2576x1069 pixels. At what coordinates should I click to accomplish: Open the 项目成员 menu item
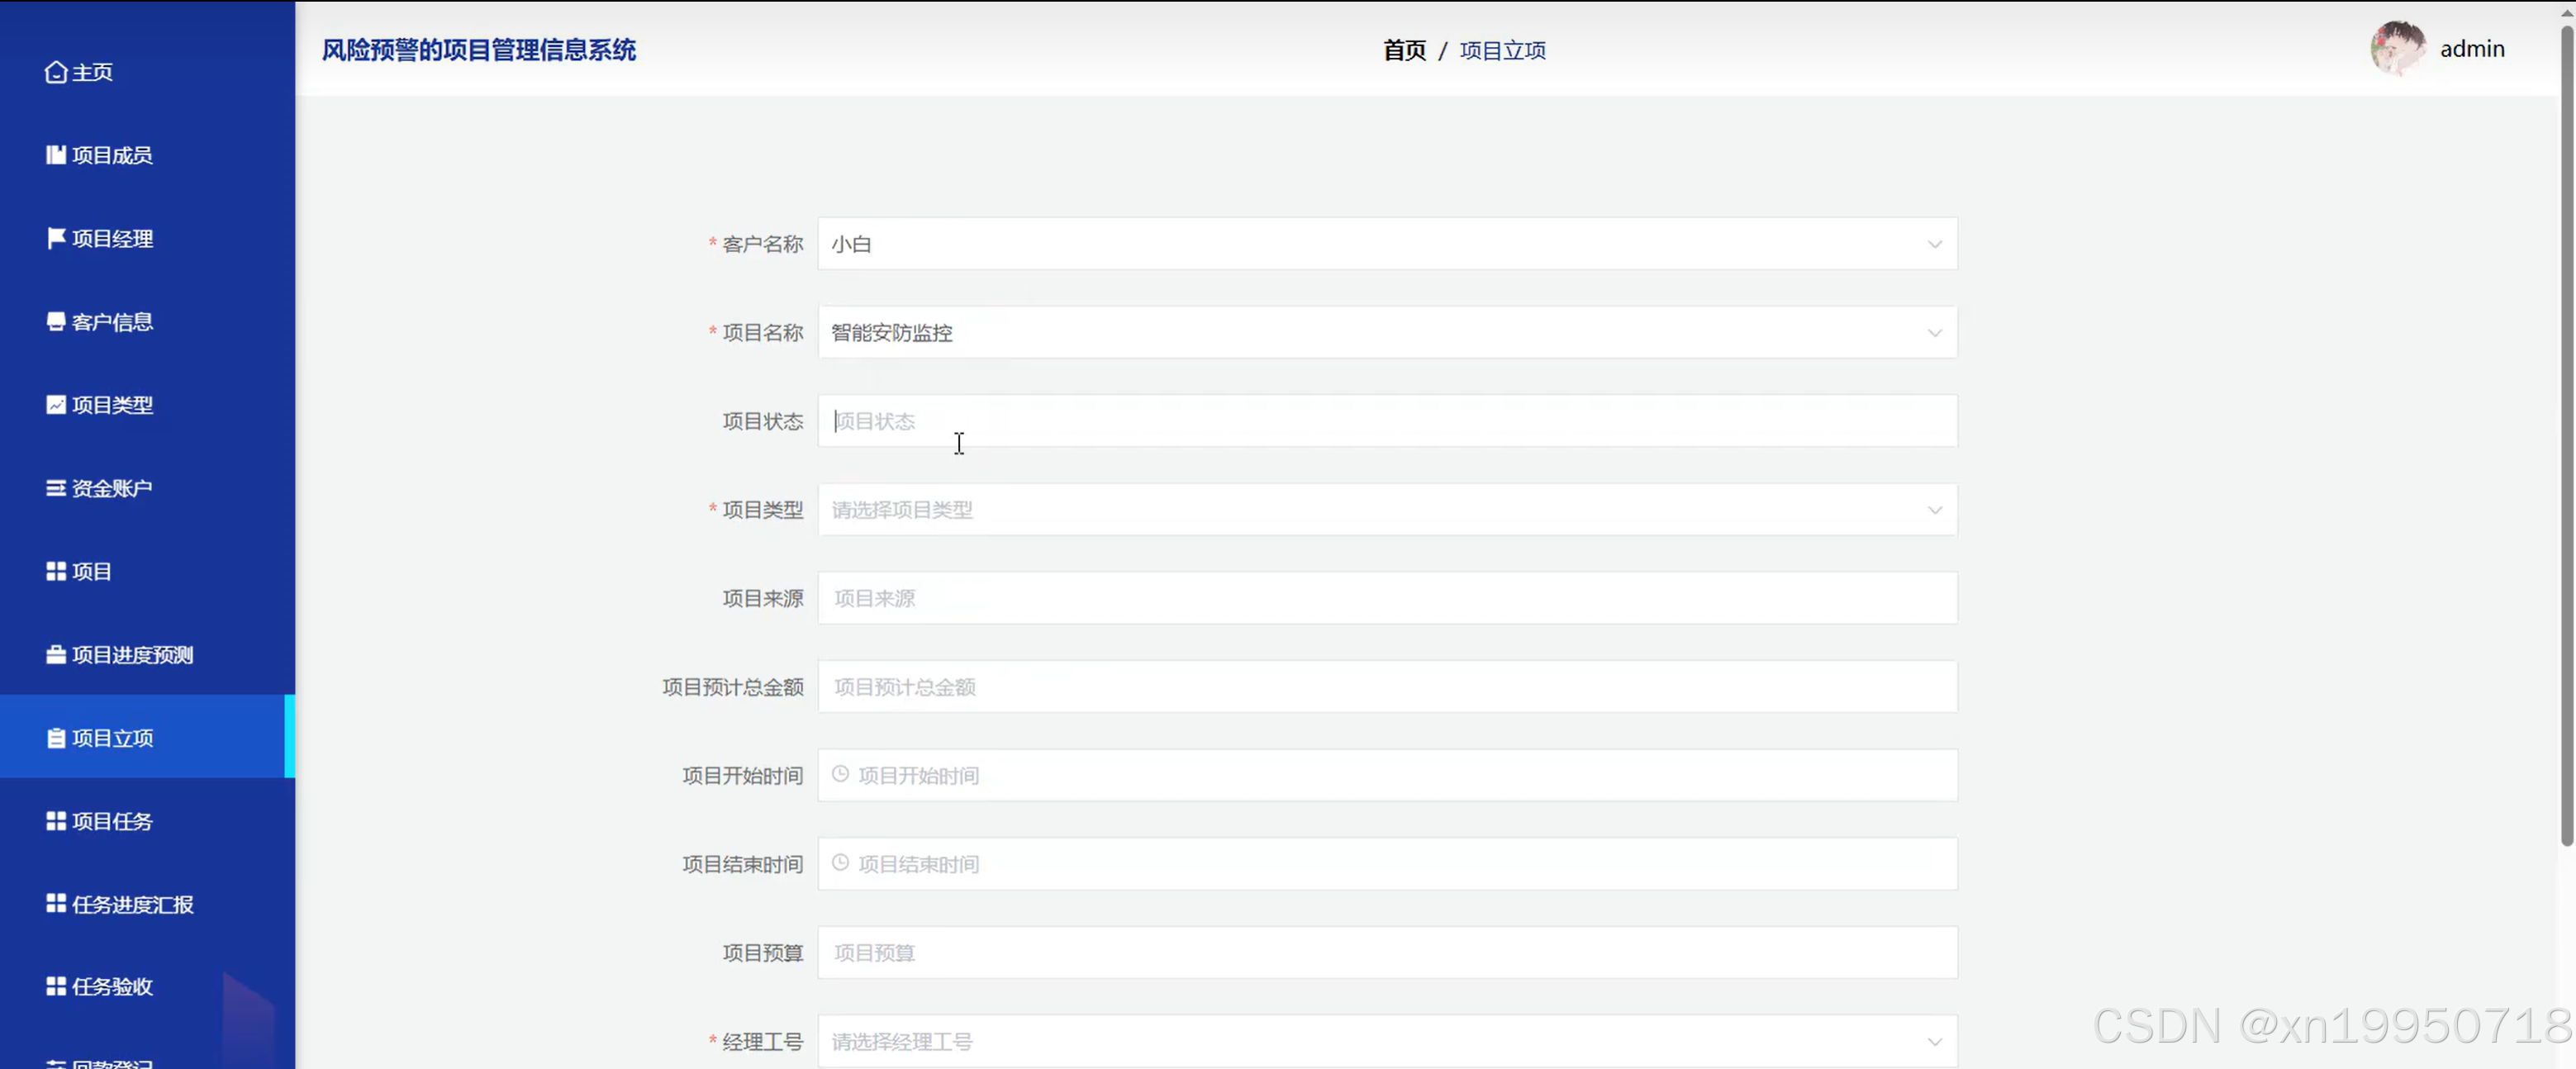click(147, 155)
